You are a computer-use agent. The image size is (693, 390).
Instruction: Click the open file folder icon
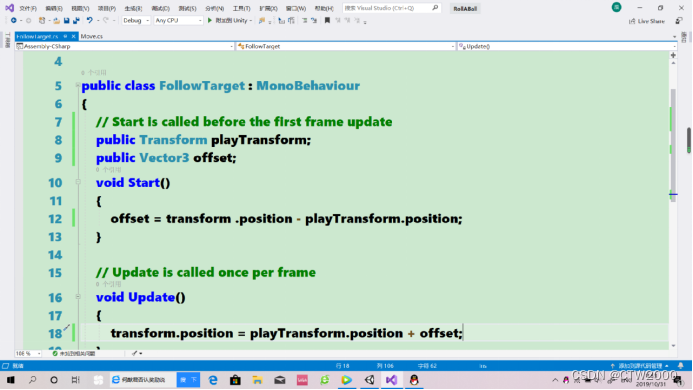click(56, 20)
